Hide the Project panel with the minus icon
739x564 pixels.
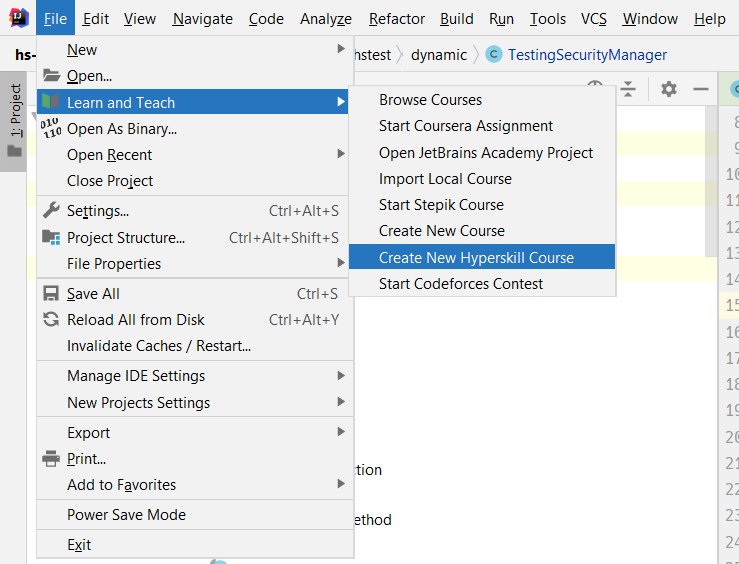(x=701, y=89)
